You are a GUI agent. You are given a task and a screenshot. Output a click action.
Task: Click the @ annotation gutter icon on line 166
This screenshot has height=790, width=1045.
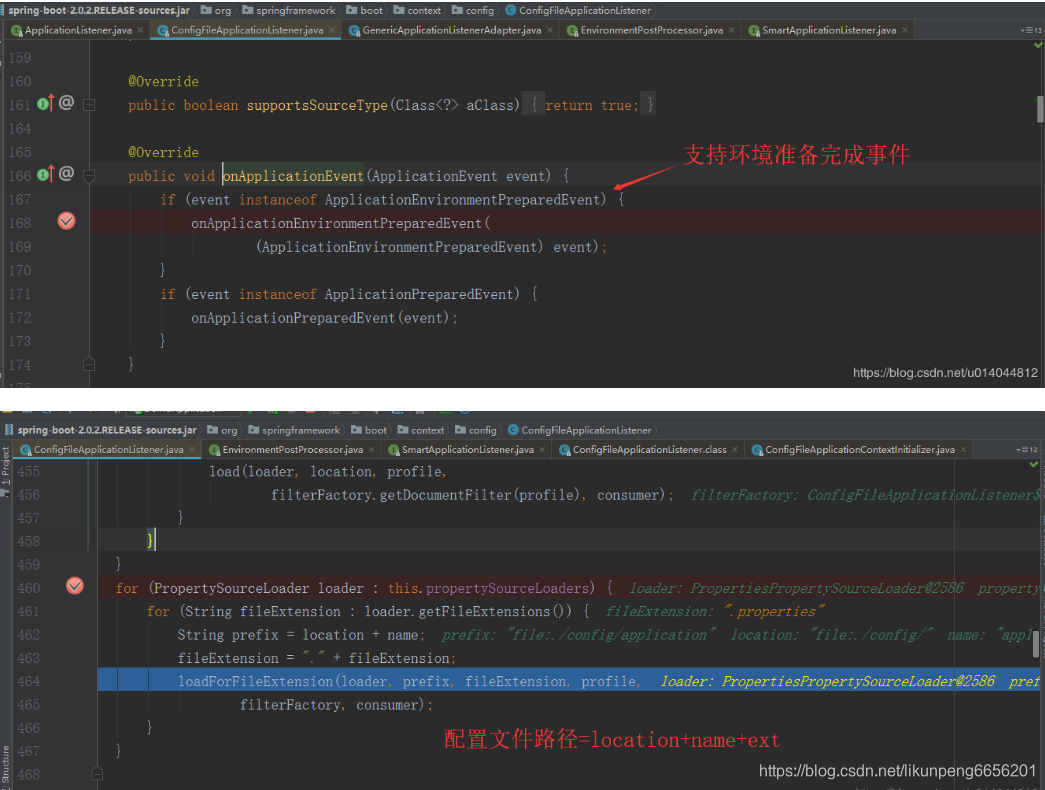66,174
